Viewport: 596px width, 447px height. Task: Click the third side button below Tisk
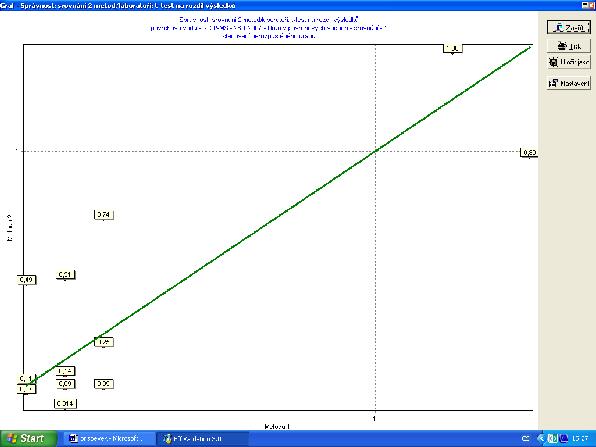point(569,62)
